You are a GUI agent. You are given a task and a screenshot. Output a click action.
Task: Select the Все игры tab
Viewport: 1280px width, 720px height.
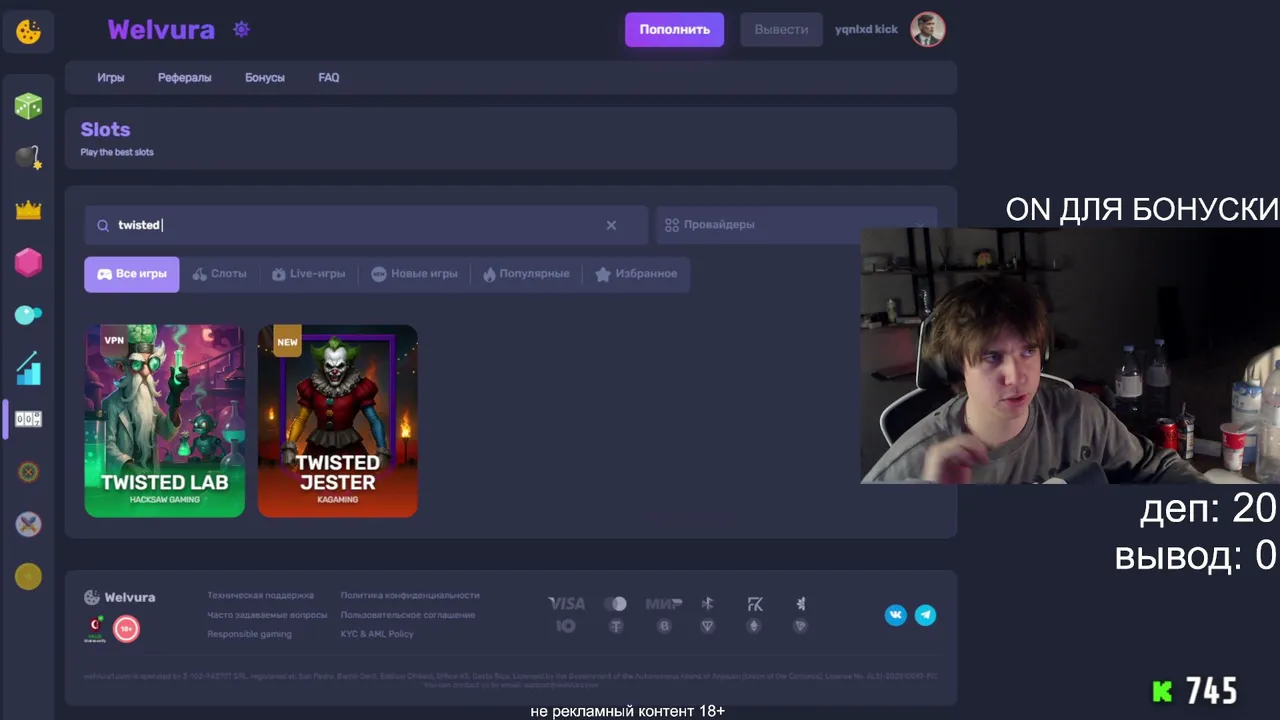click(x=132, y=274)
